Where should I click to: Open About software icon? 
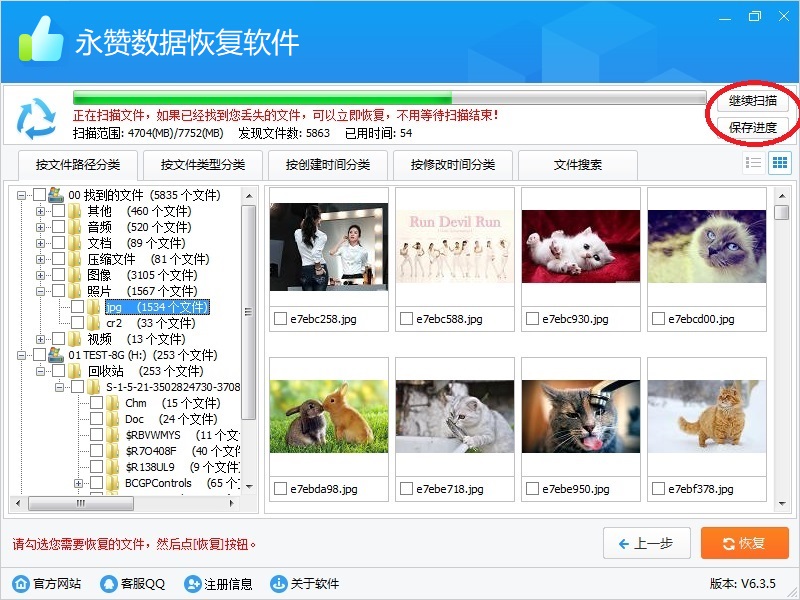coord(279,584)
